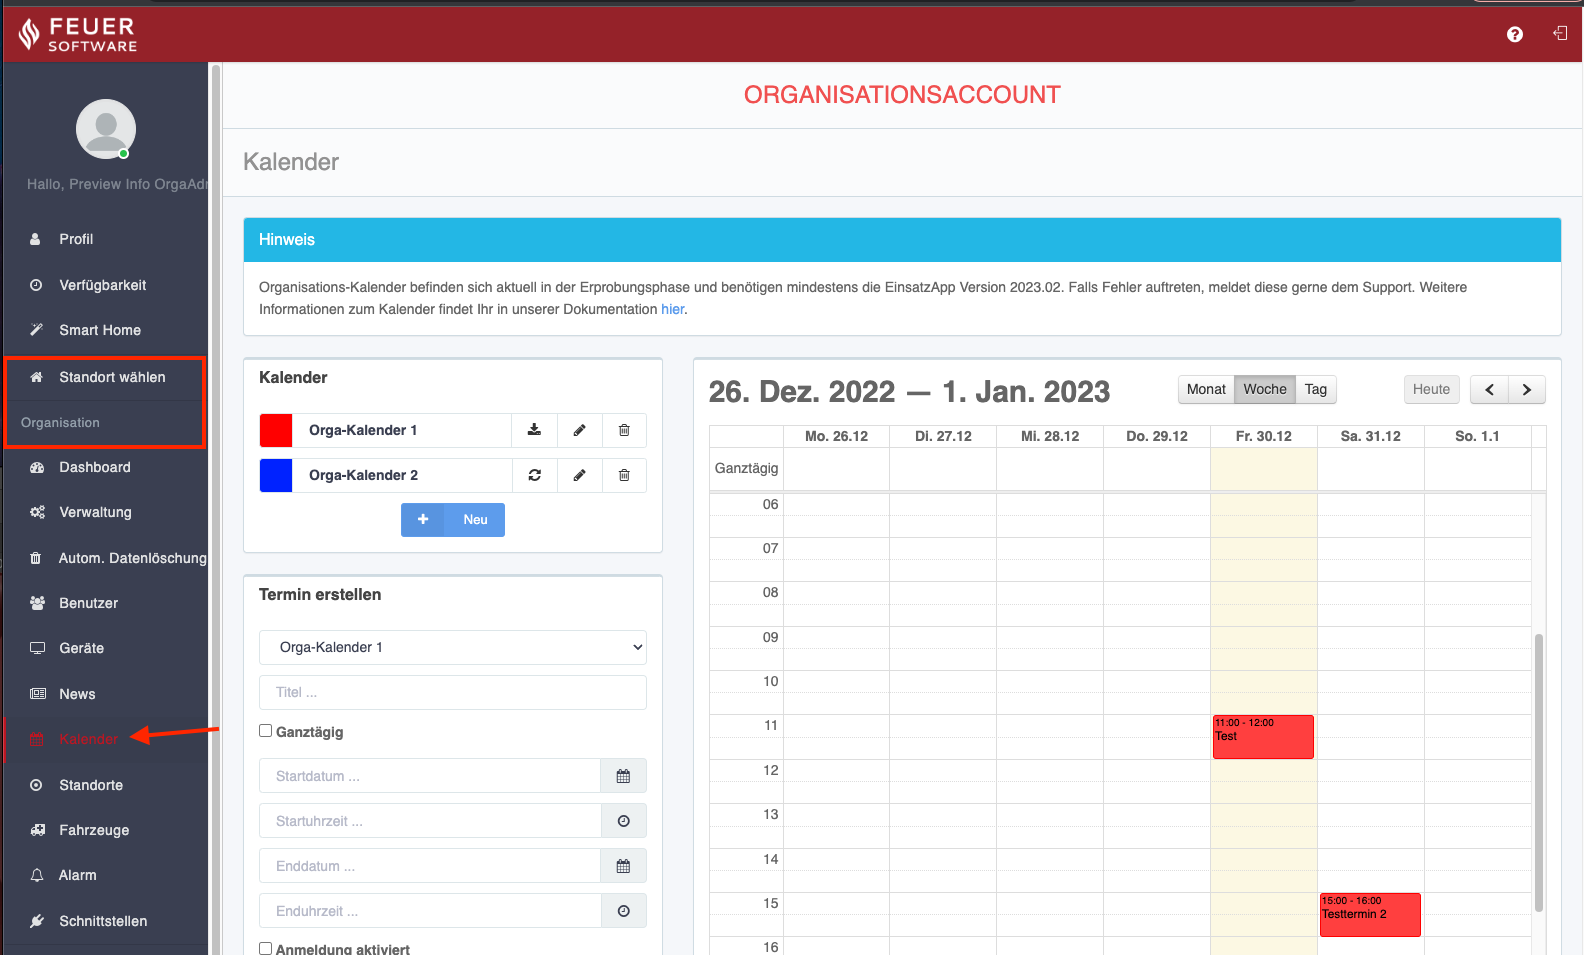1584x955 pixels.
Task: Go to previous week with left chevron
Action: click(1489, 390)
